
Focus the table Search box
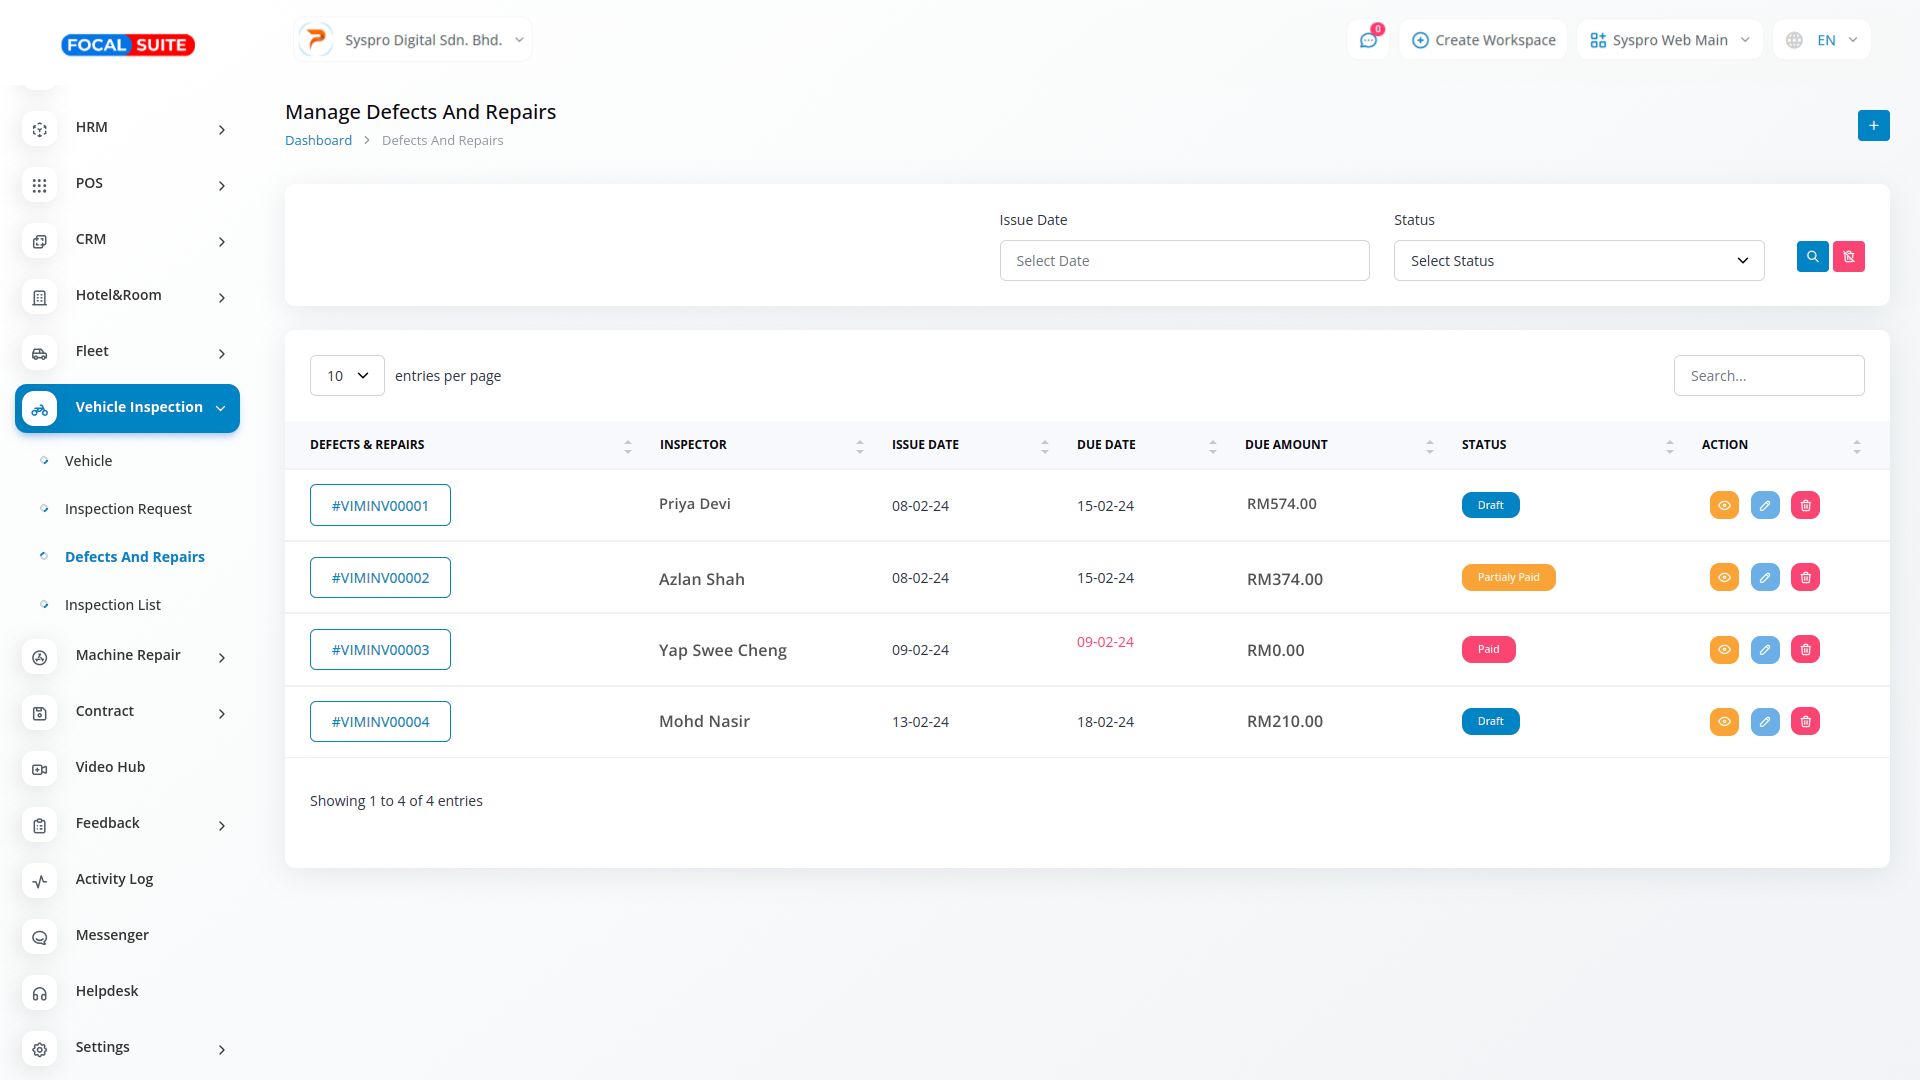tap(1768, 376)
